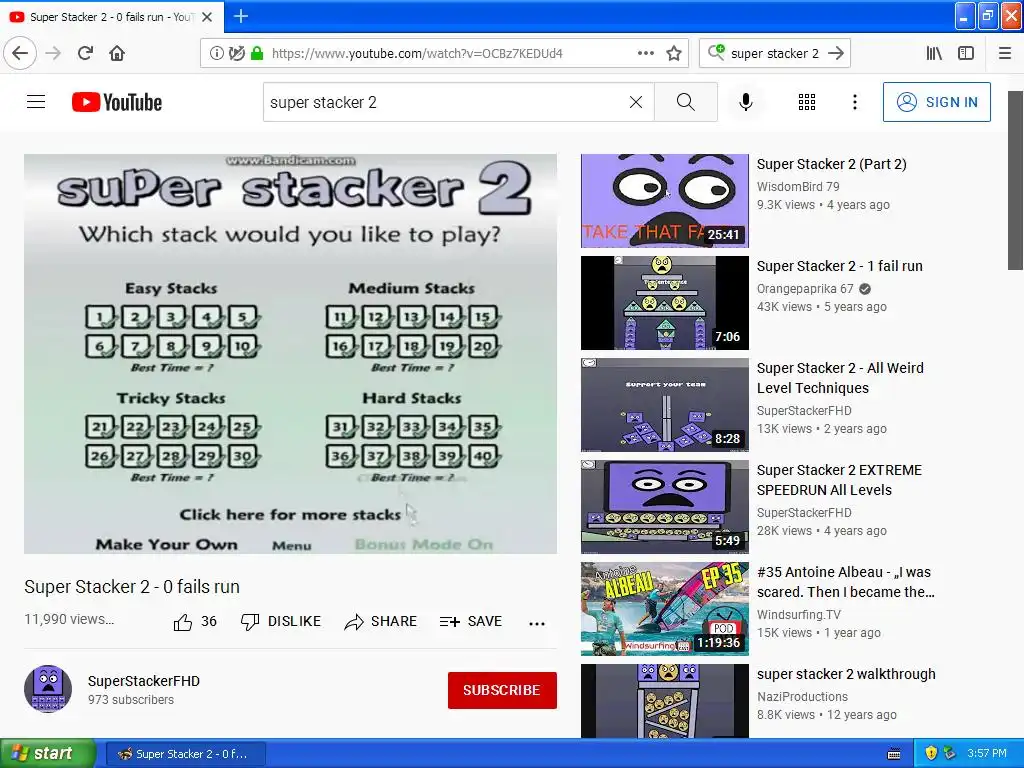The image size is (1024, 768).
Task: Reload the current page
Action: point(85,53)
